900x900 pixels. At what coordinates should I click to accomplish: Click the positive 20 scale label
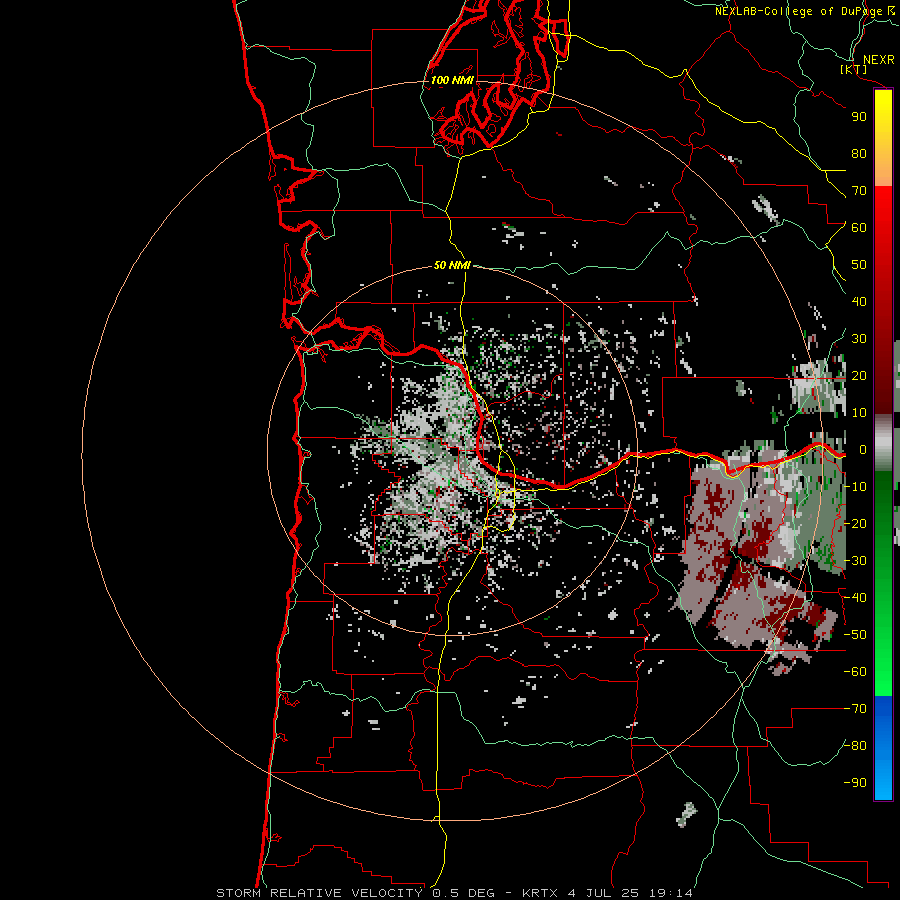[x=859, y=376]
